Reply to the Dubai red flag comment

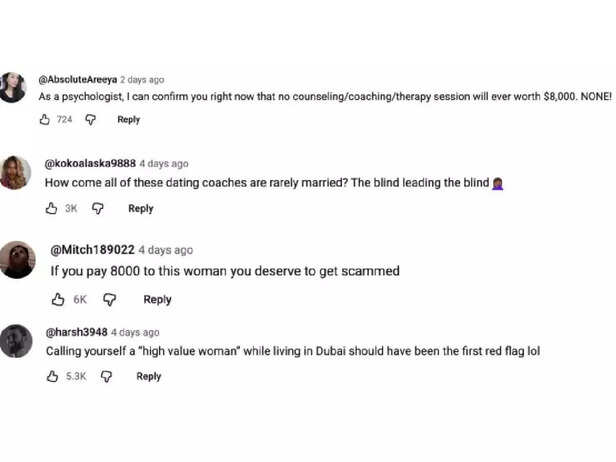coord(148,377)
